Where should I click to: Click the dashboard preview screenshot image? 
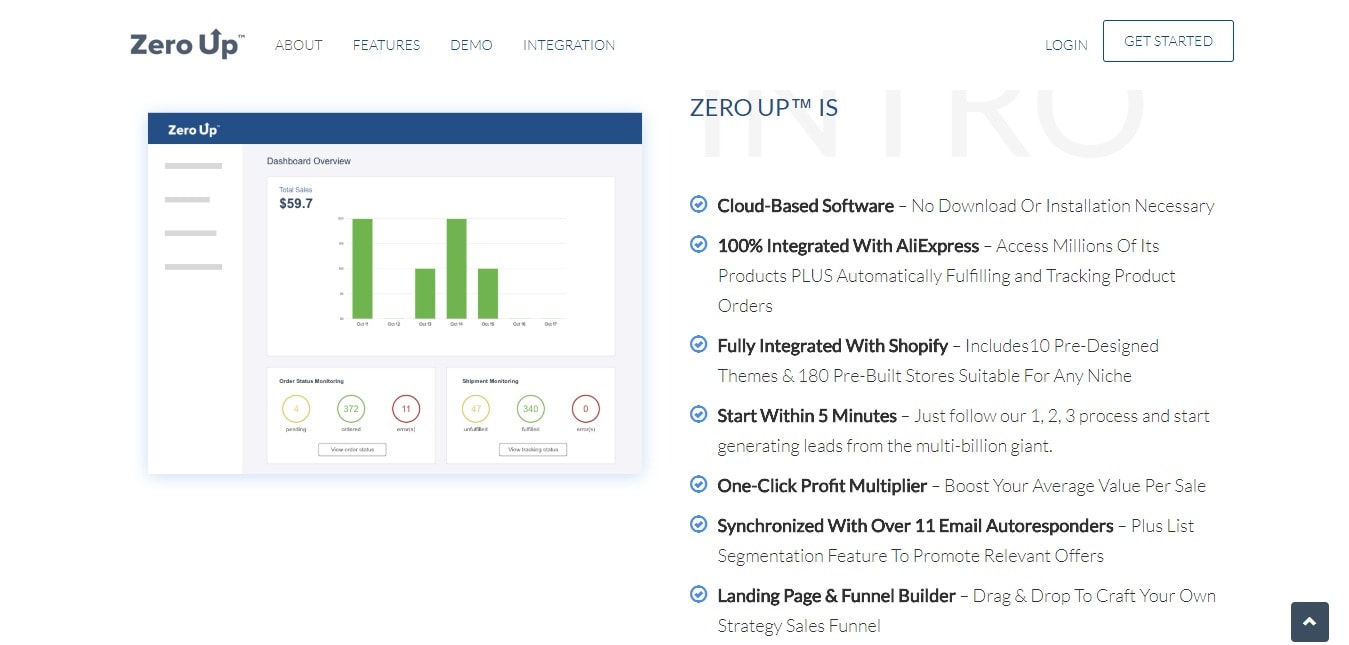(395, 293)
